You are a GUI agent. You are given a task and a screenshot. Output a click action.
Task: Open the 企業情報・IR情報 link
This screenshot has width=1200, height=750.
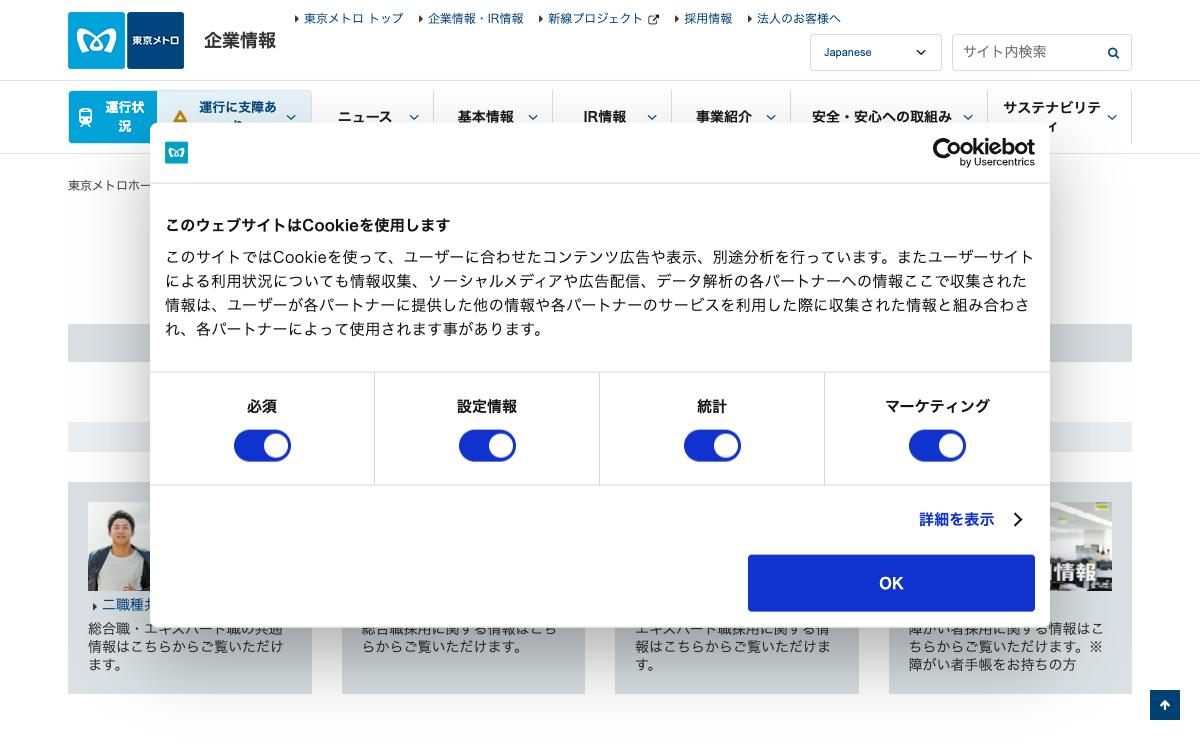[475, 19]
